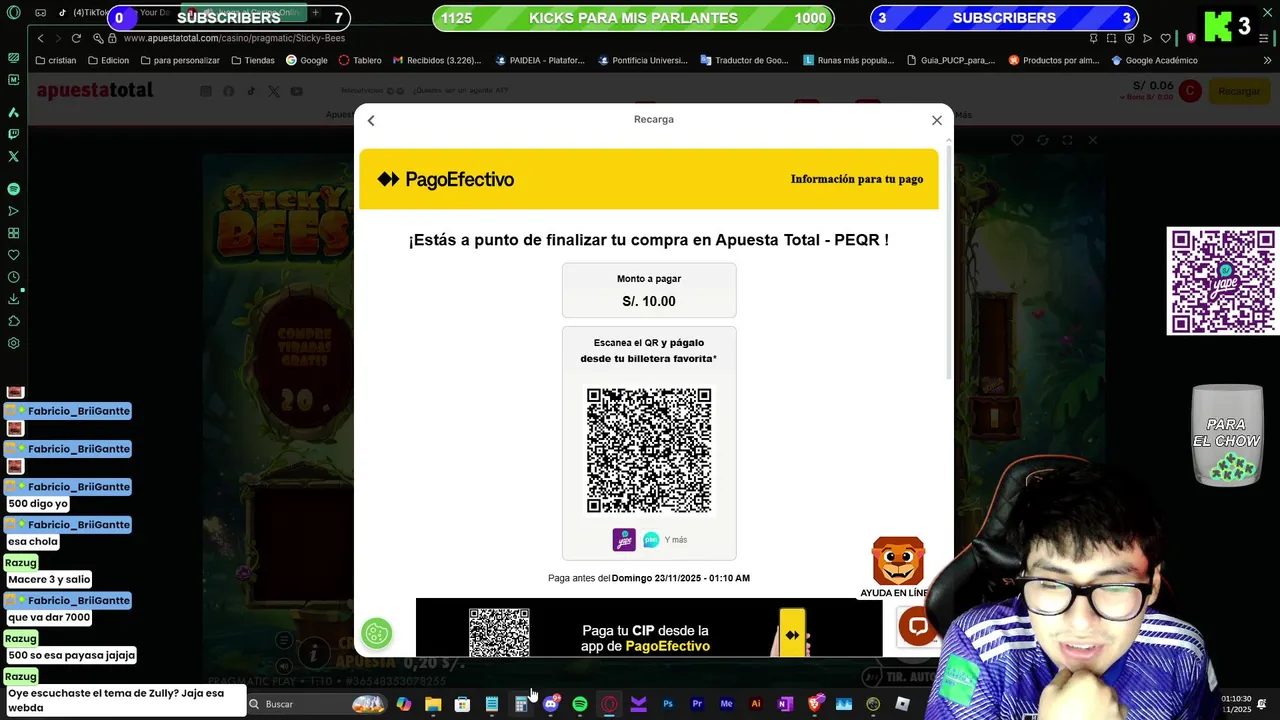Open 'Google Académico' bookmark
Screen dimensions: 1280x720
pyautogui.click(x=1155, y=60)
